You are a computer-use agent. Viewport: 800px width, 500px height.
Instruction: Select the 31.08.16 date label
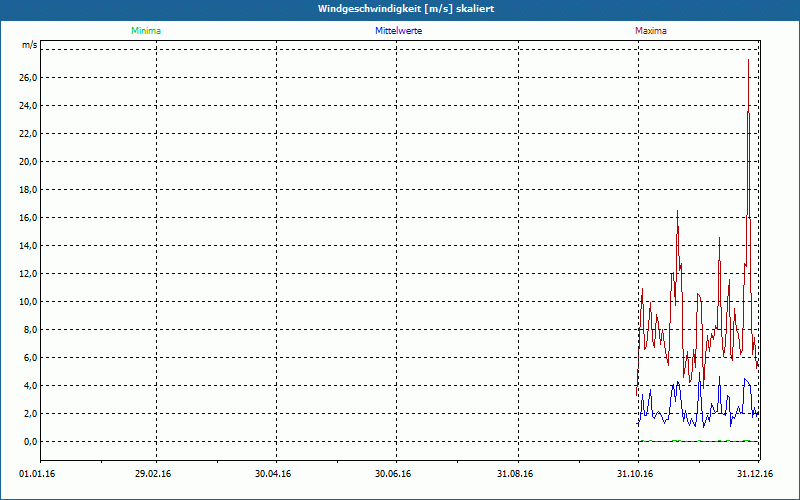(514, 473)
